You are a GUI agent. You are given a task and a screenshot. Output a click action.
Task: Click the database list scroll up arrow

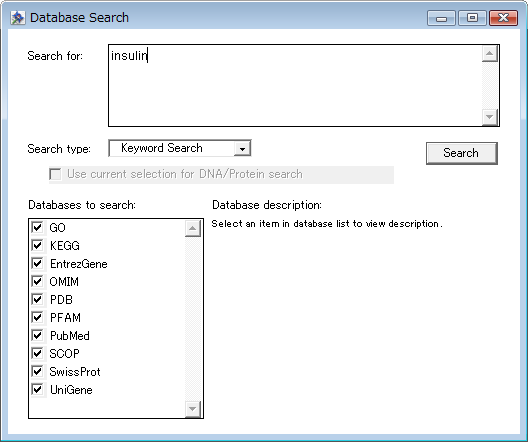click(x=193, y=229)
